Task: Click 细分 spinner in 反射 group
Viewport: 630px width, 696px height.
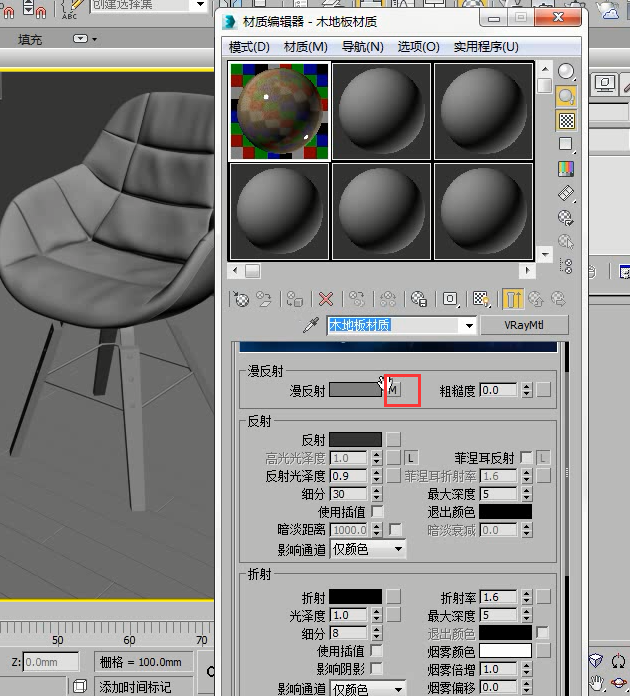Action: pos(376,494)
